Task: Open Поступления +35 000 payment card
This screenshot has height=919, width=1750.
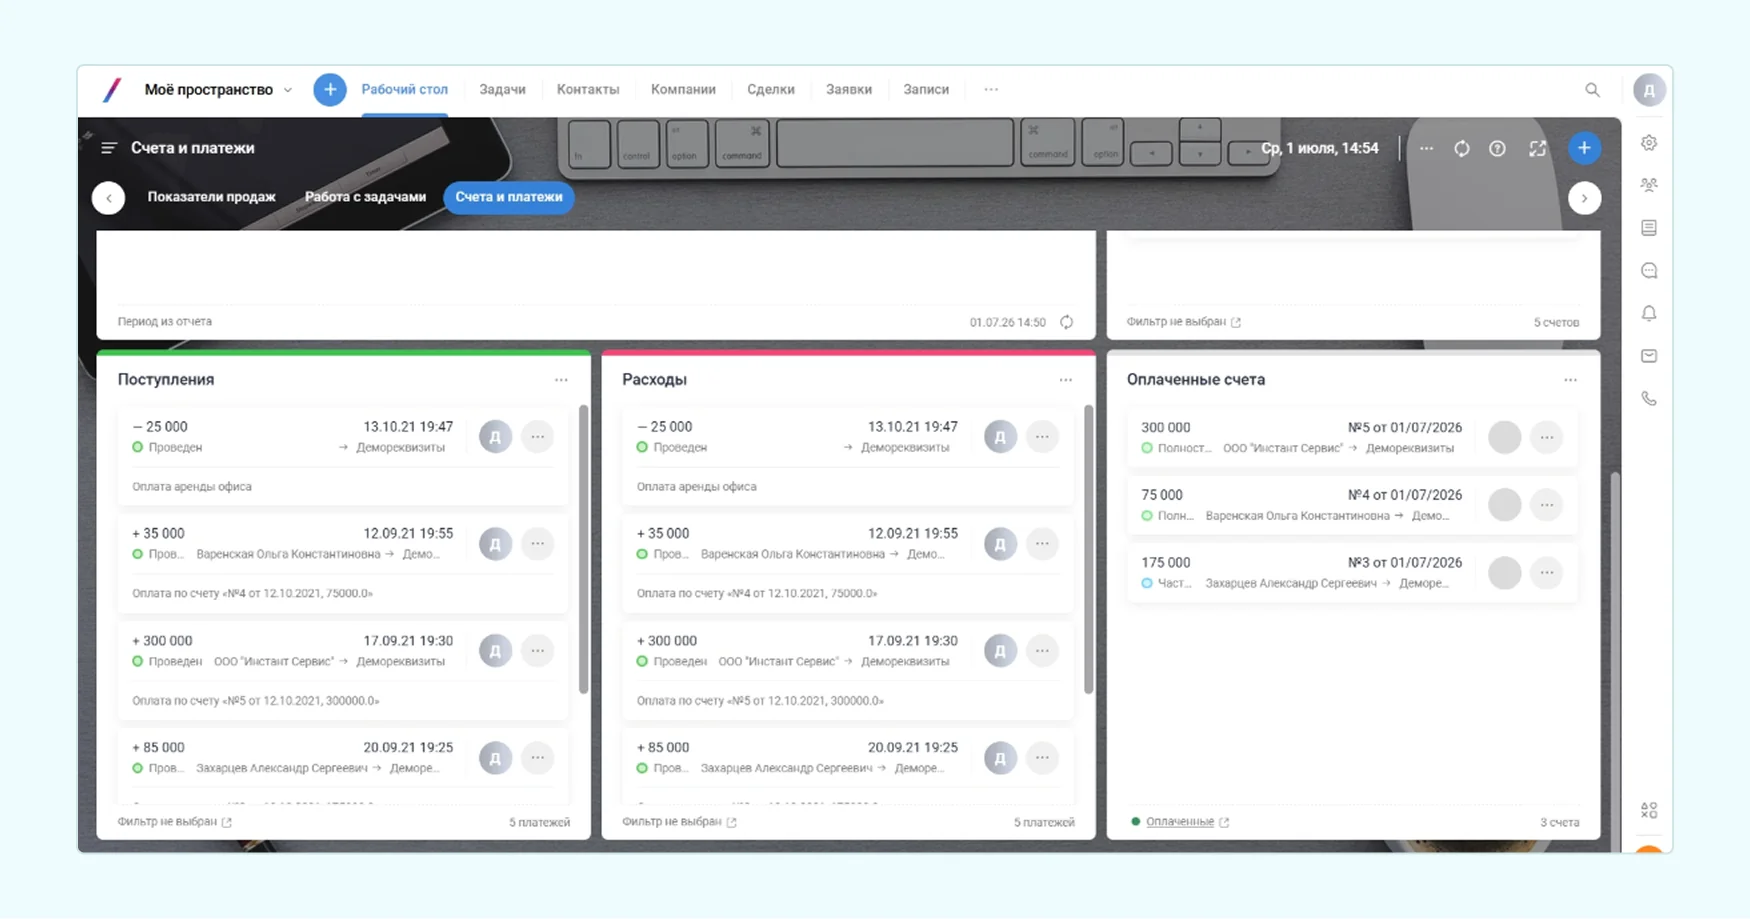Action: click(x=343, y=563)
